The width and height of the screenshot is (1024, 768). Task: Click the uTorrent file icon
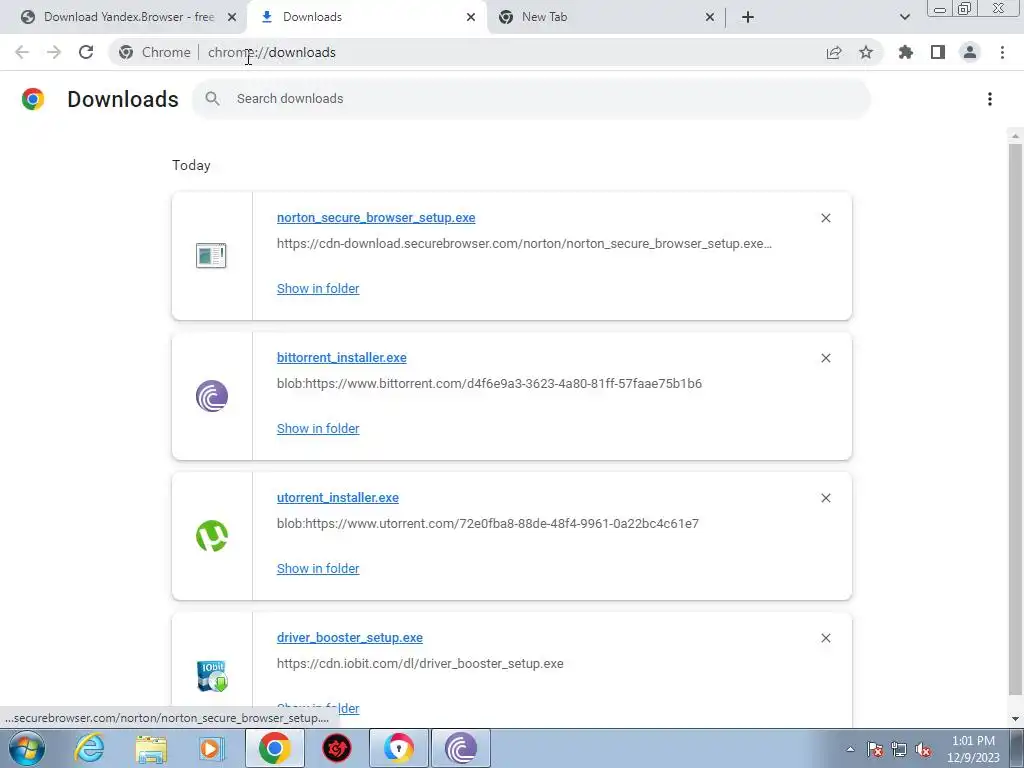(x=212, y=536)
